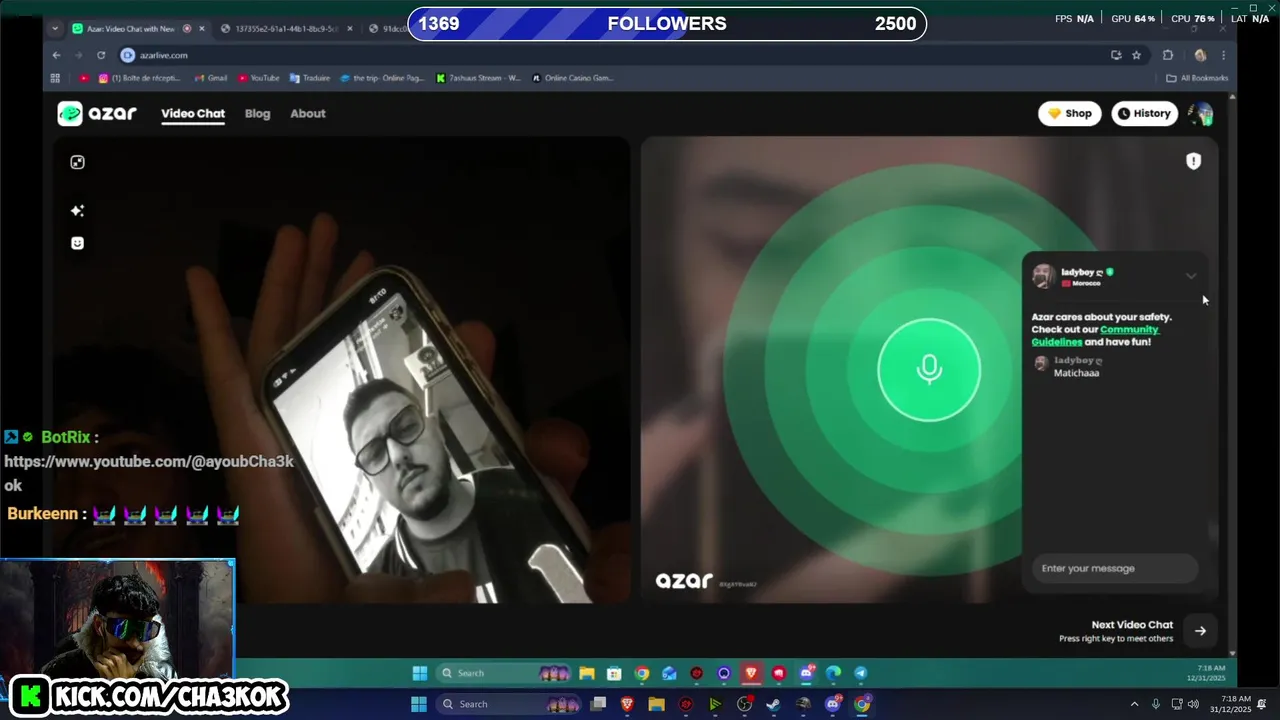Click the dice icon on the local video
1280x720 pixels.
point(77,162)
